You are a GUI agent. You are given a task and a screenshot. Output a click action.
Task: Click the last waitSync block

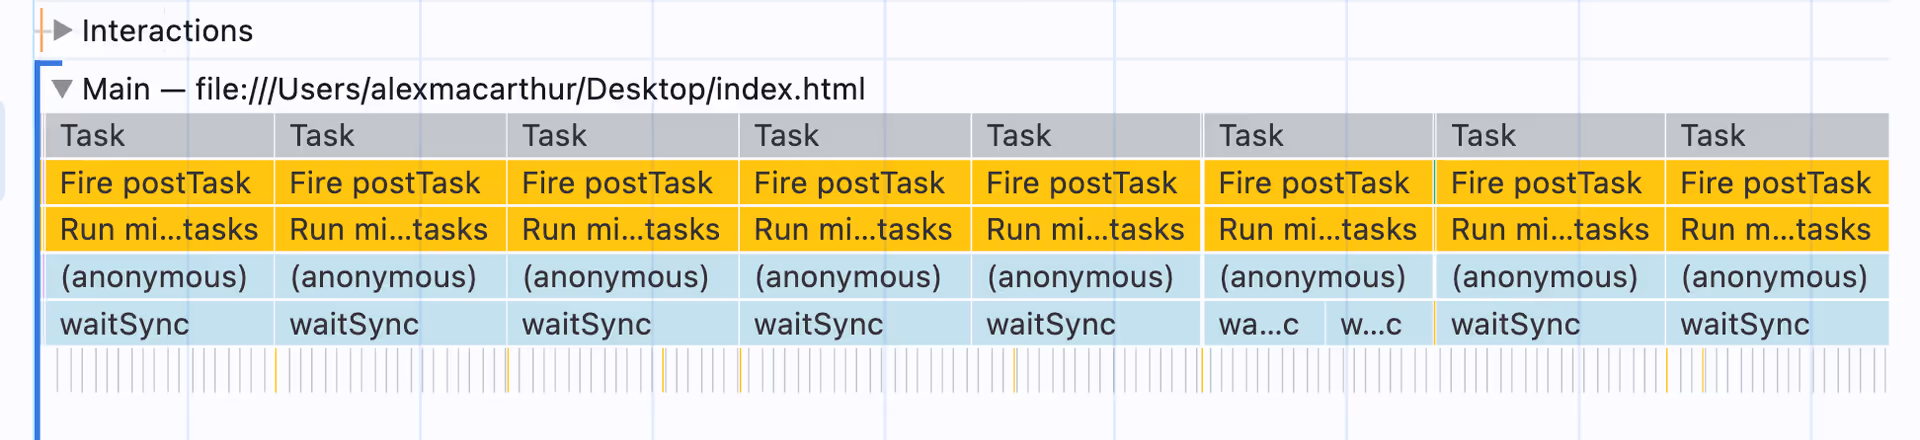[x=1777, y=324]
